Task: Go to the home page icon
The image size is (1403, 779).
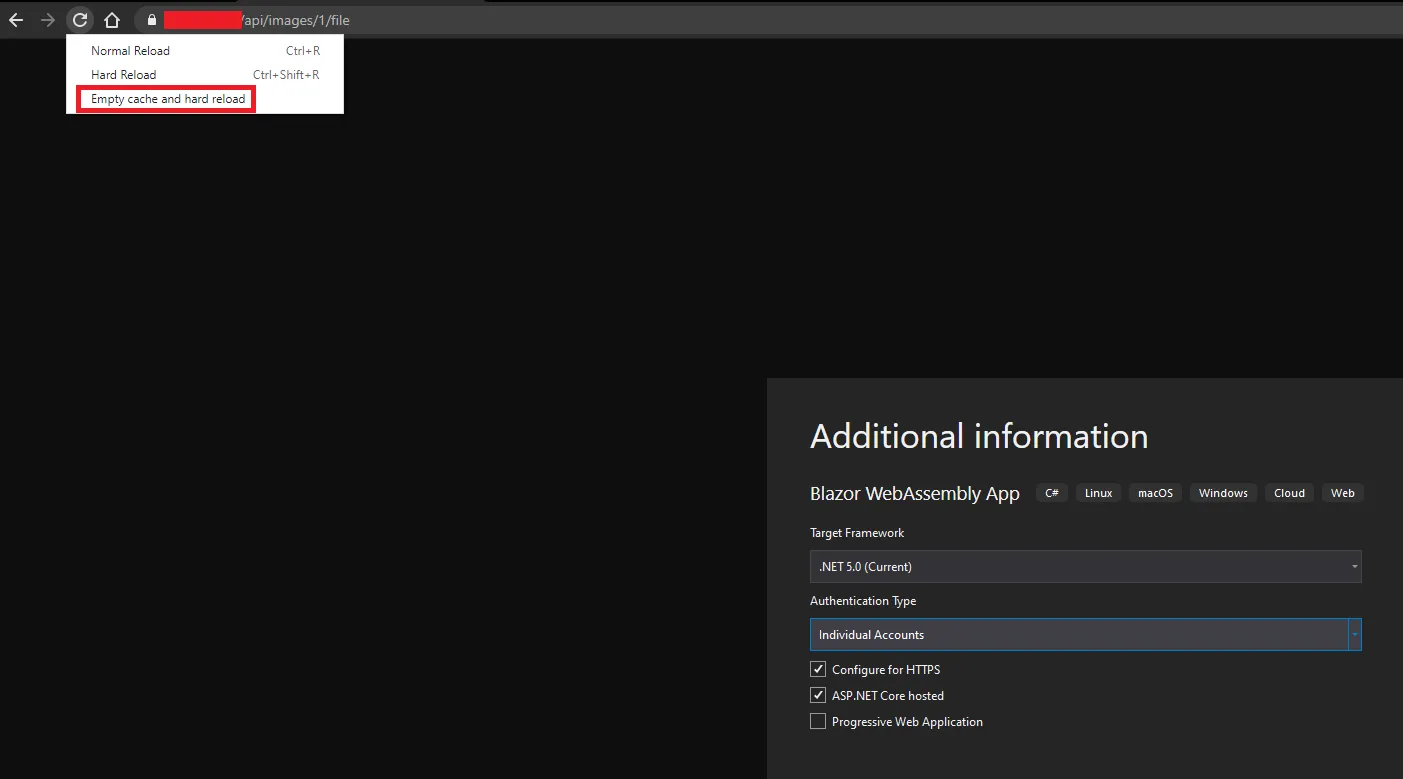Action: point(112,20)
